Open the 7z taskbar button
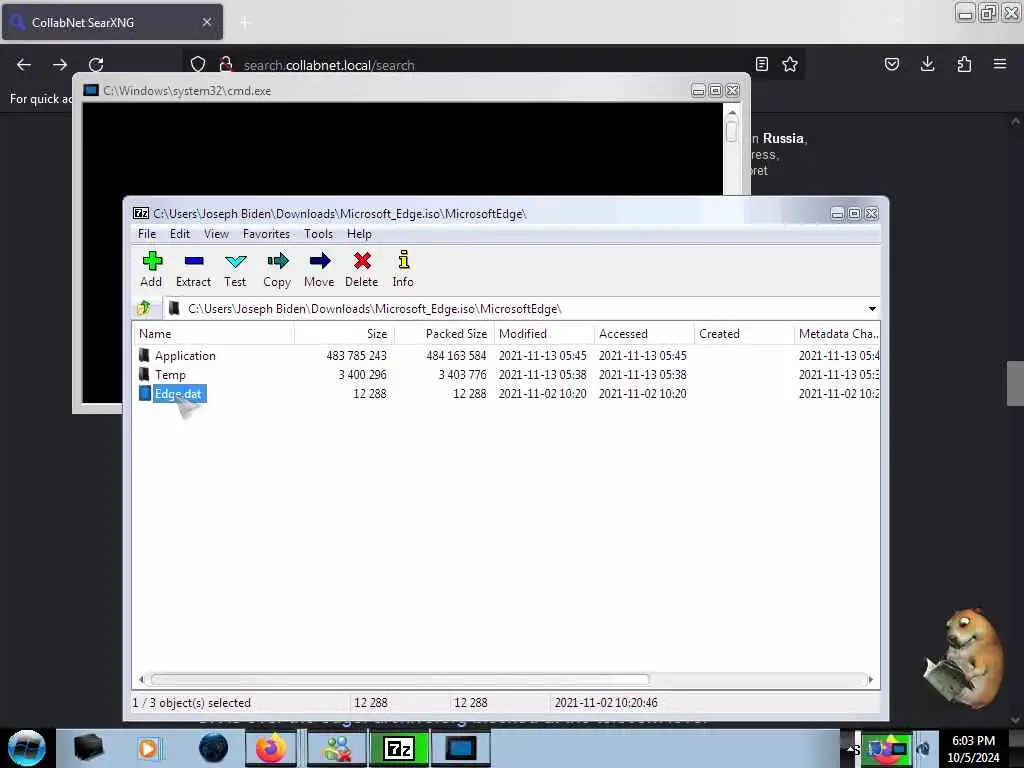Viewport: 1024px width, 768px height. click(400, 748)
